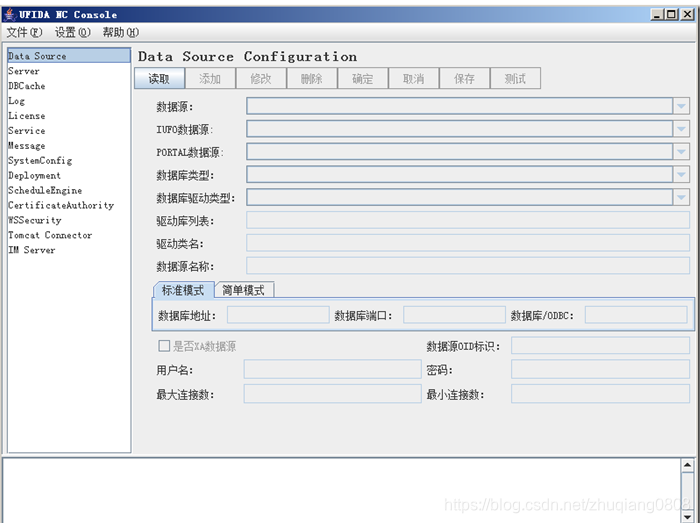Switch to the 标准模式 tab
This screenshot has width=700, height=523.
pos(183,290)
